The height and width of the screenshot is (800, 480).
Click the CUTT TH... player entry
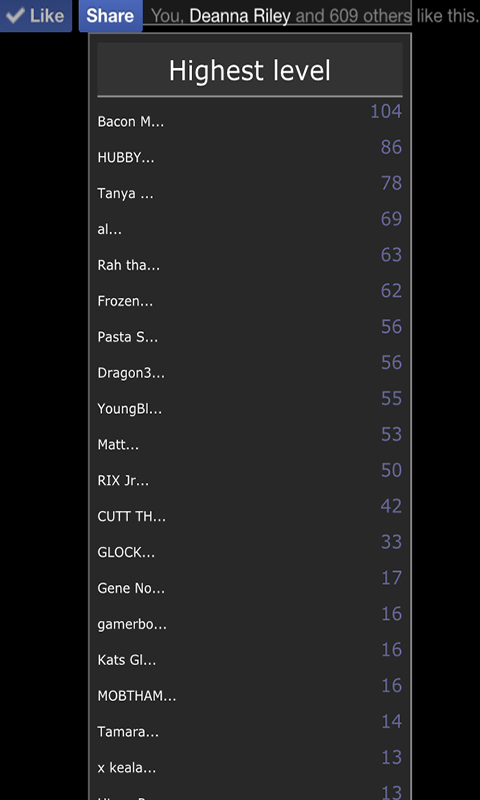[x=250, y=511]
